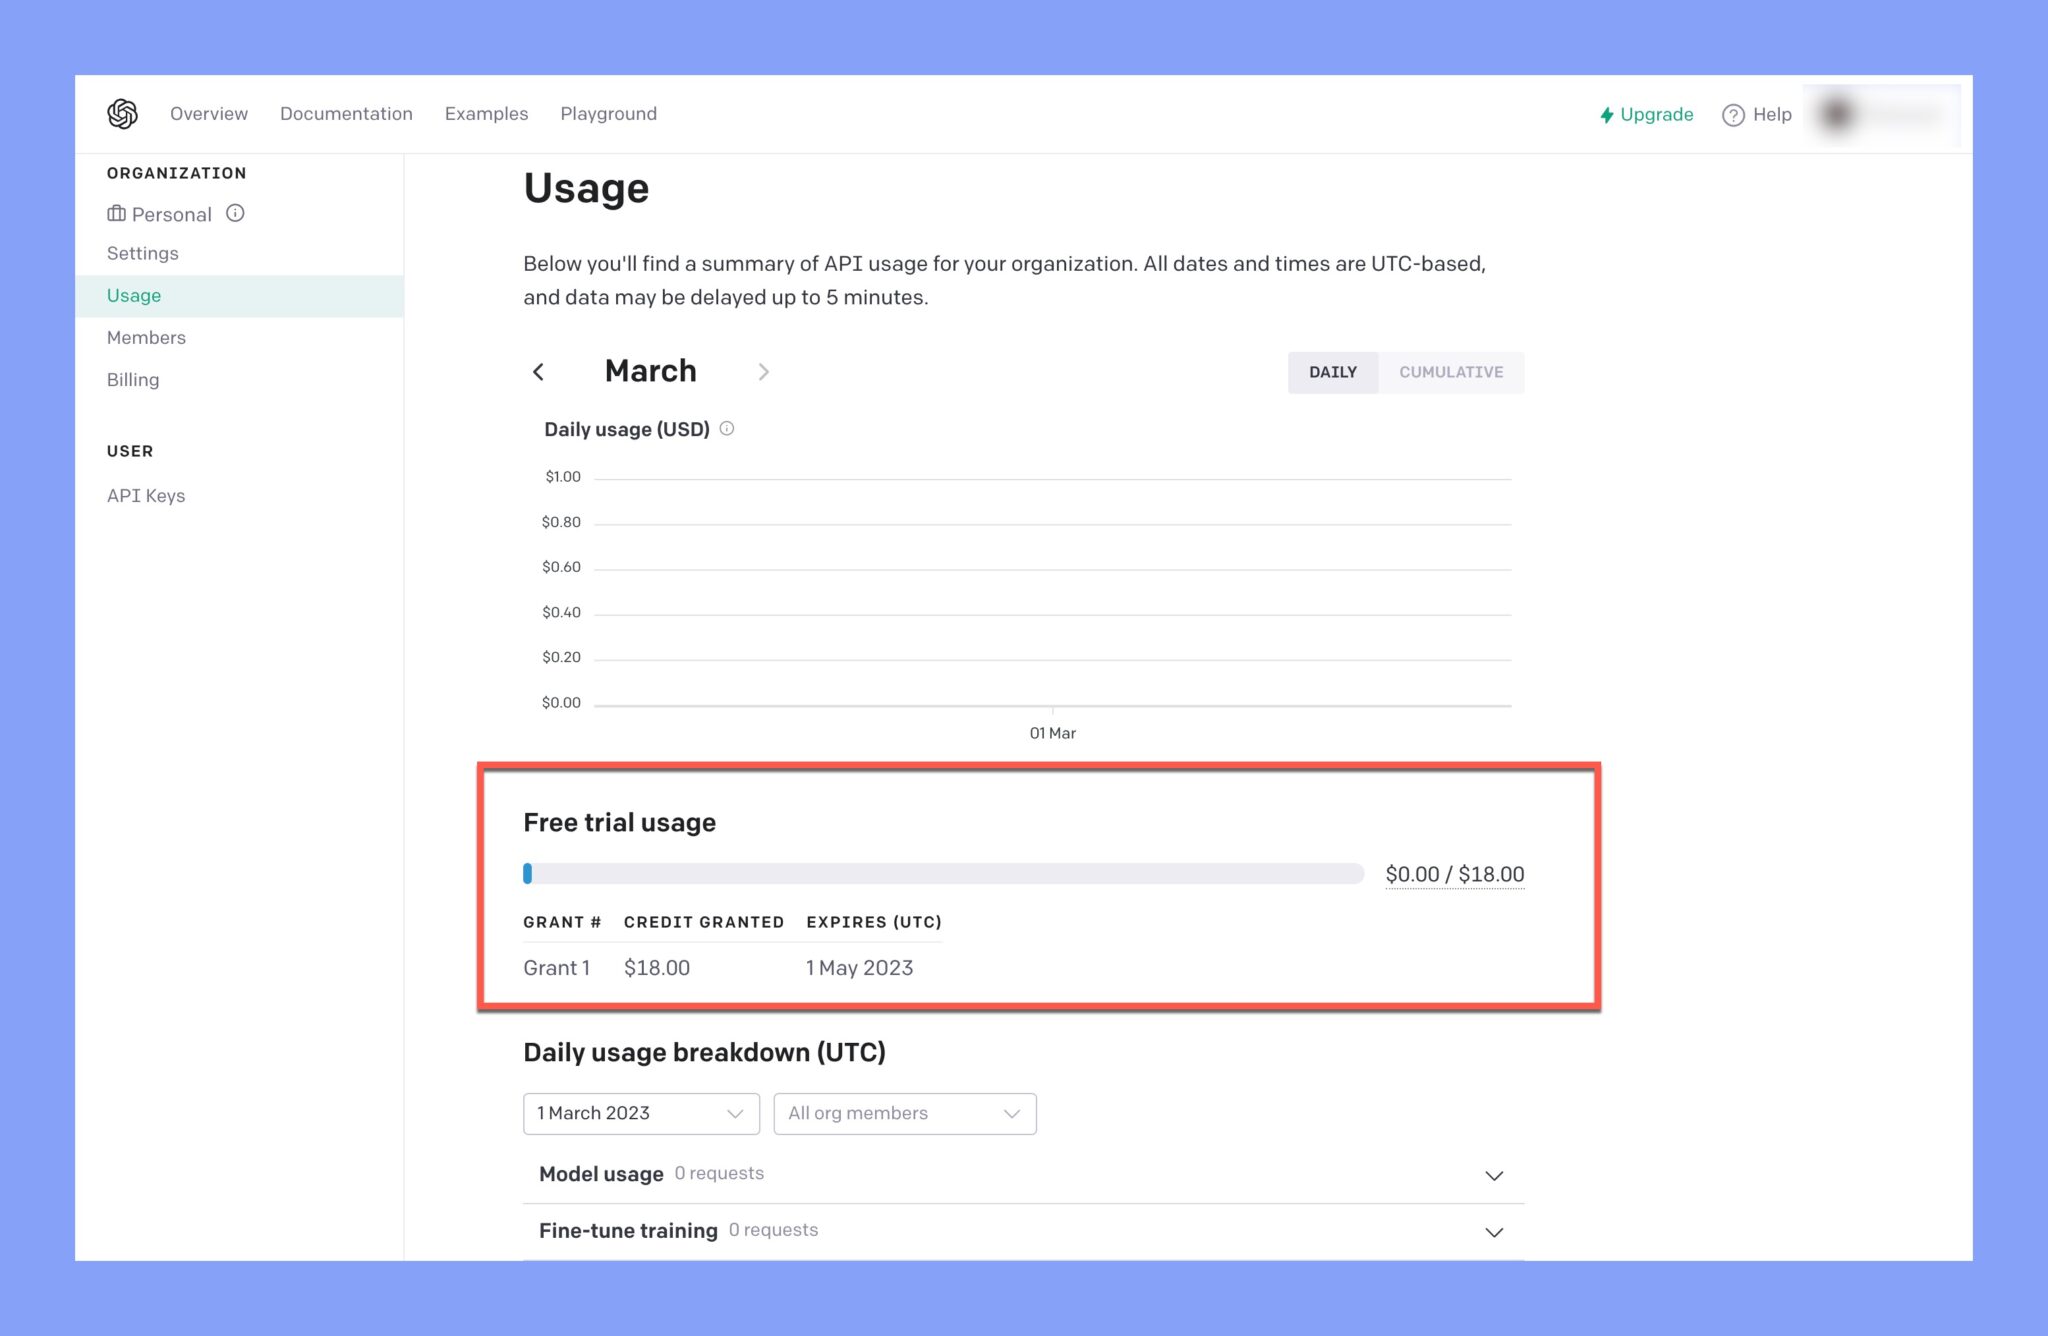Switch to CUMULATIVE usage view

tap(1451, 372)
